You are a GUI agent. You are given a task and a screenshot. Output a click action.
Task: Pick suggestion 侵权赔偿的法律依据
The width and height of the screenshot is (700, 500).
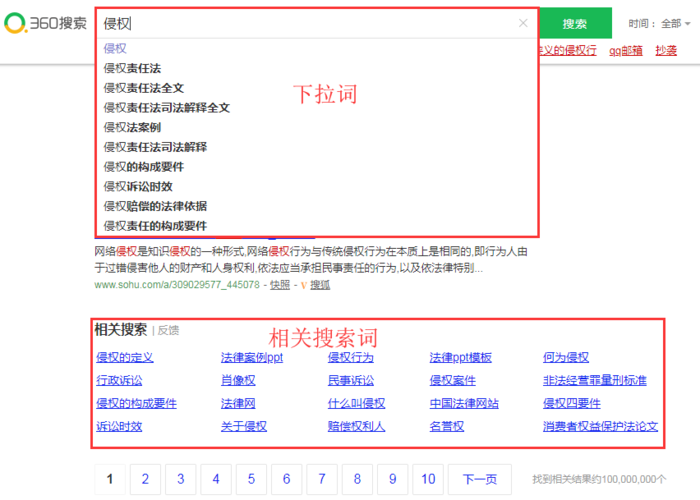155,206
